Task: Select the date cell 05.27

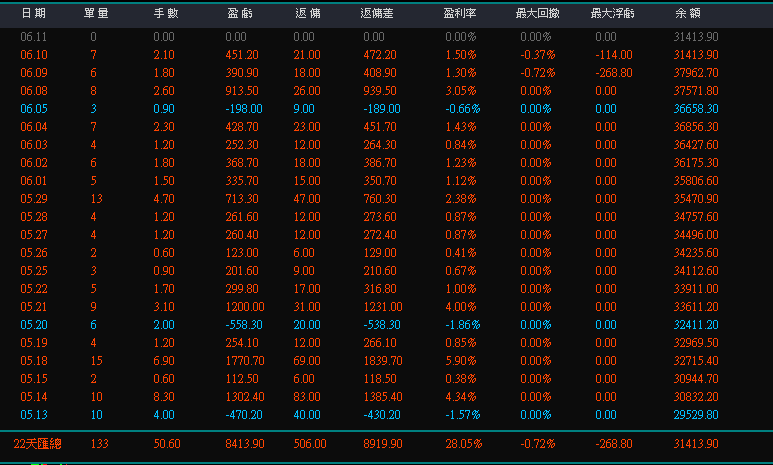Action: (34, 235)
